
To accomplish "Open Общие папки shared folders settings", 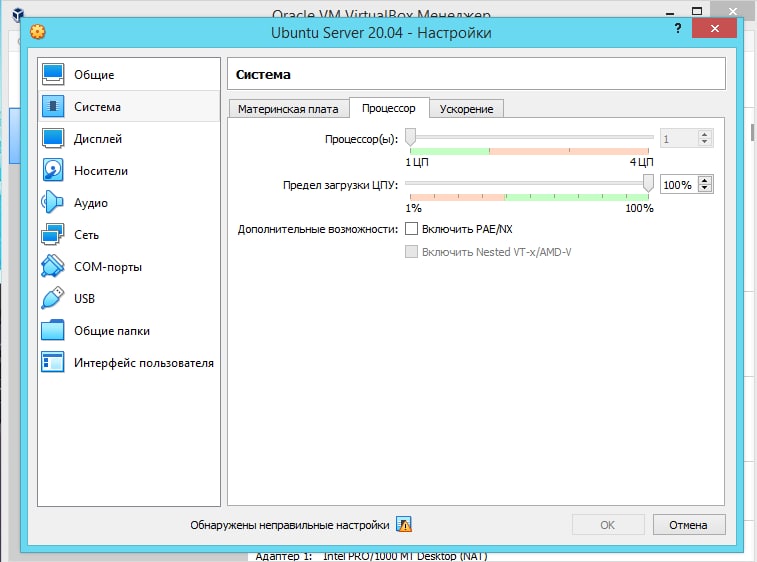I will pos(129,330).
